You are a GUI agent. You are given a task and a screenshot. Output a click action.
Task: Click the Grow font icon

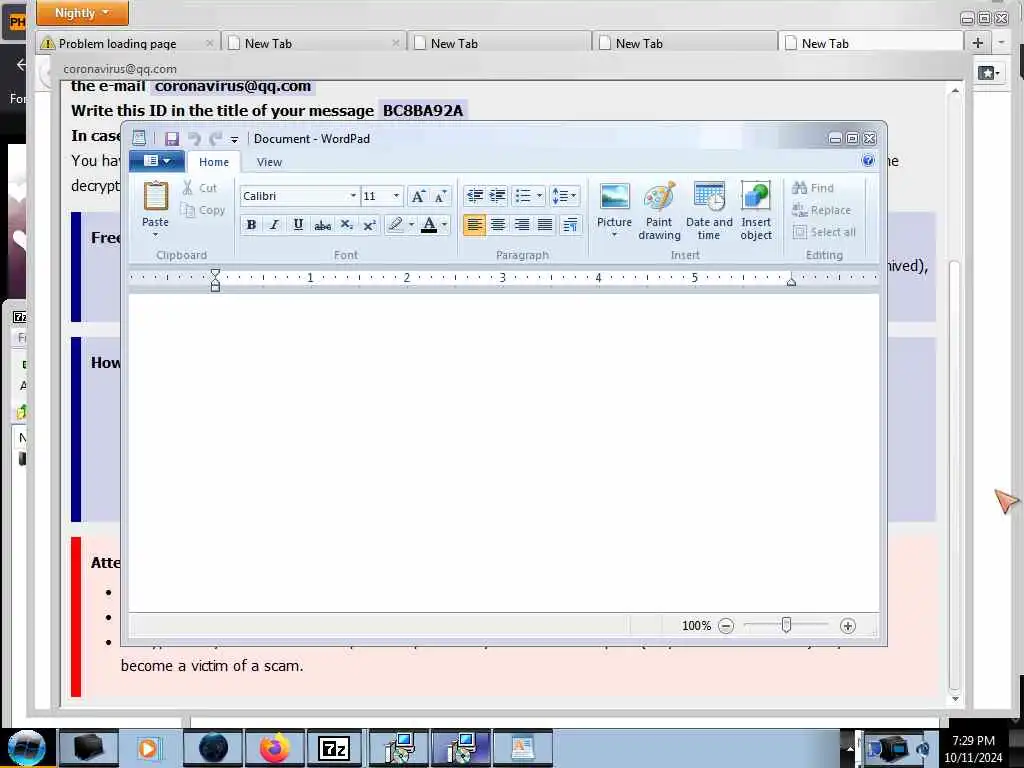[418, 196]
